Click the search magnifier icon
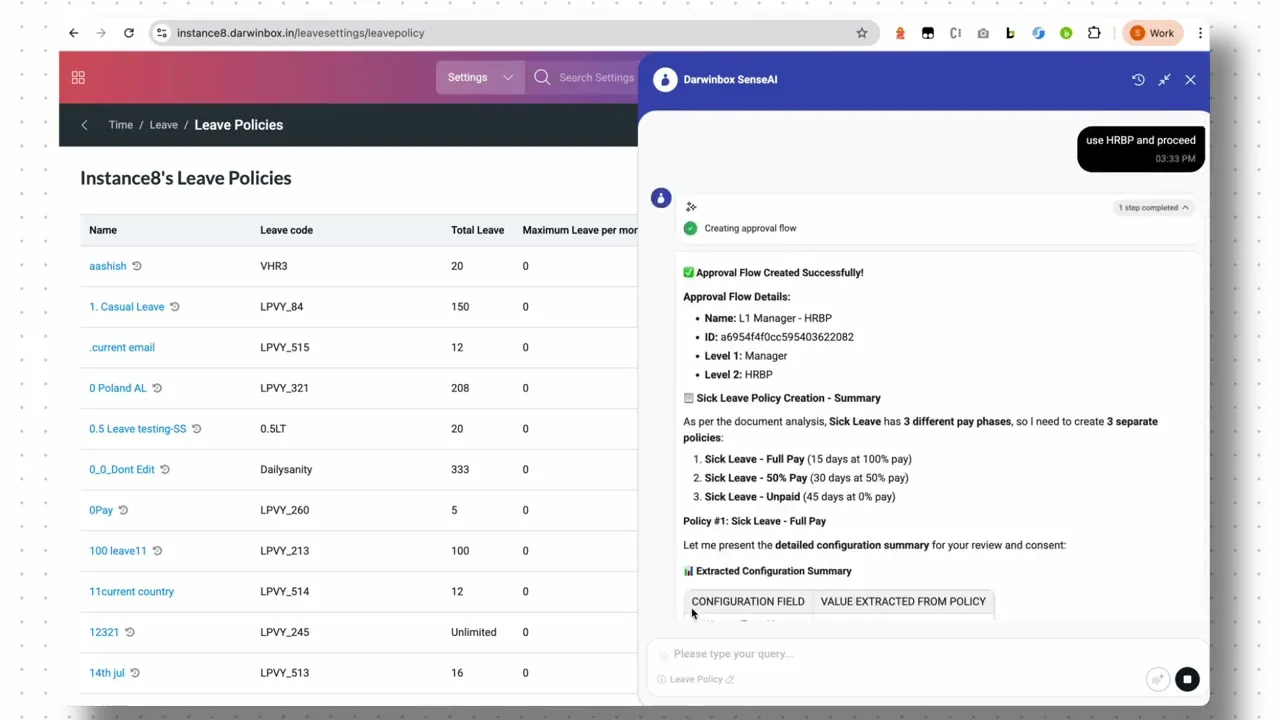The height and width of the screenshot is (720, 1280). (542, 77)
